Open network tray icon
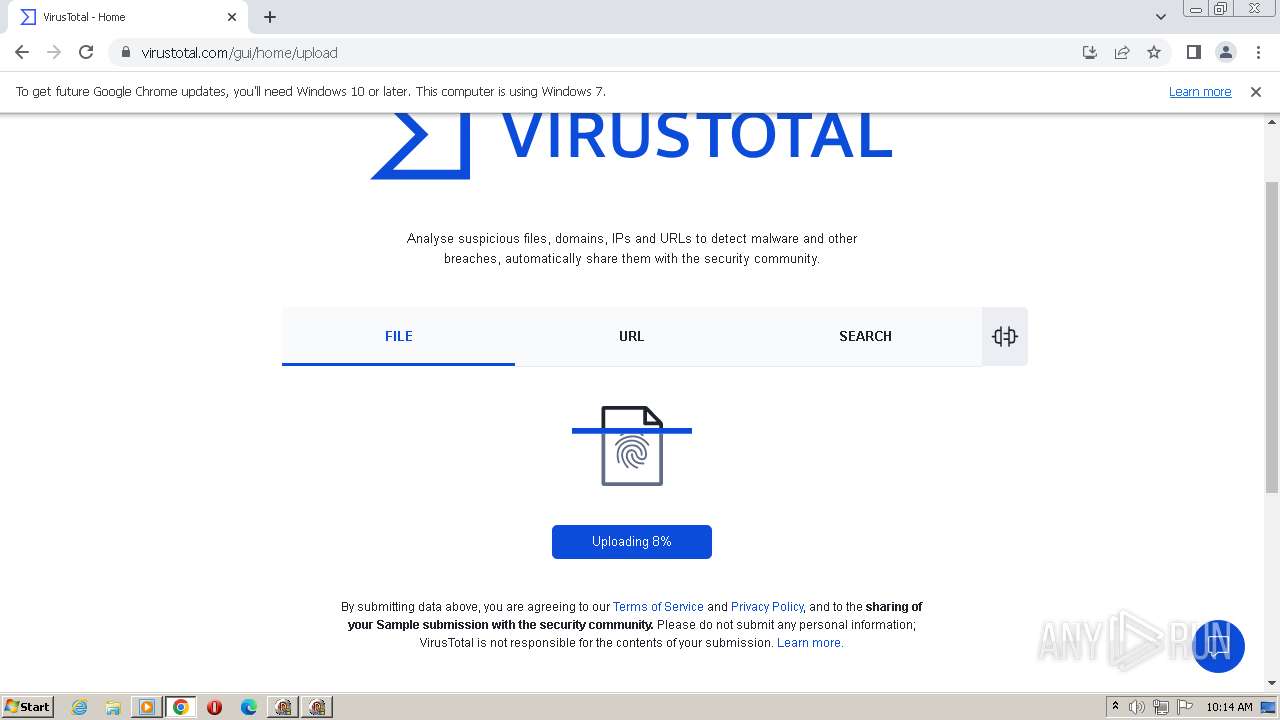 (1161, 707)
